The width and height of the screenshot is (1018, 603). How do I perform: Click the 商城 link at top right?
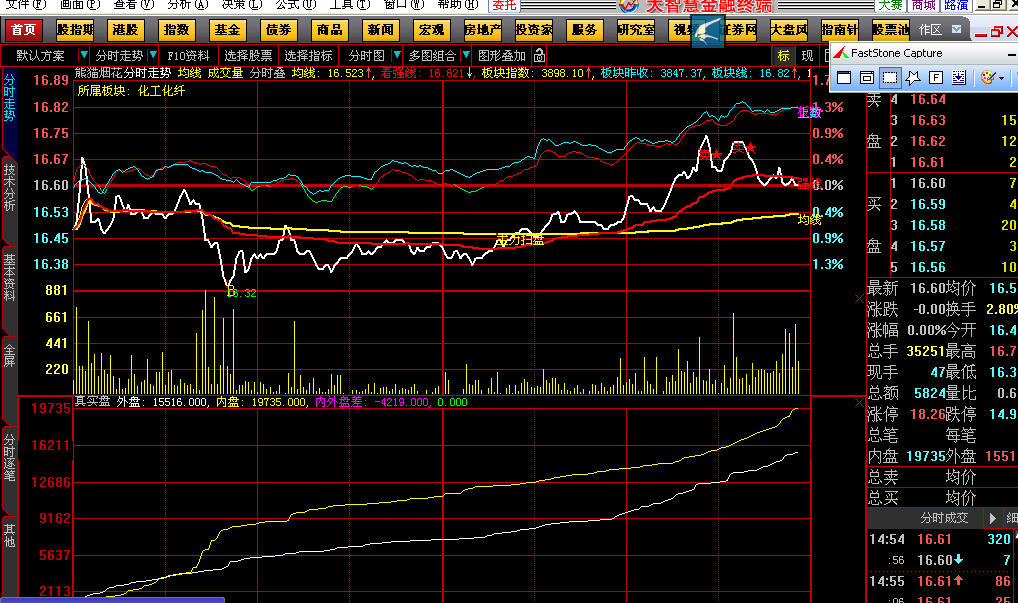coord(923,5)
